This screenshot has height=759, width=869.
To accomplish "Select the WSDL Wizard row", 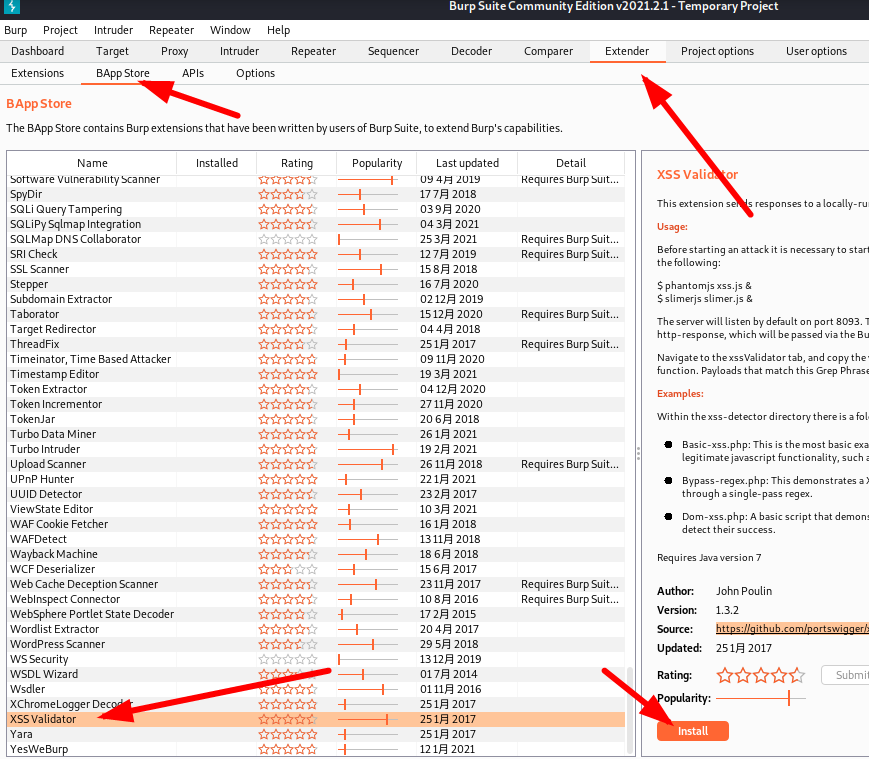I will 316,674.
